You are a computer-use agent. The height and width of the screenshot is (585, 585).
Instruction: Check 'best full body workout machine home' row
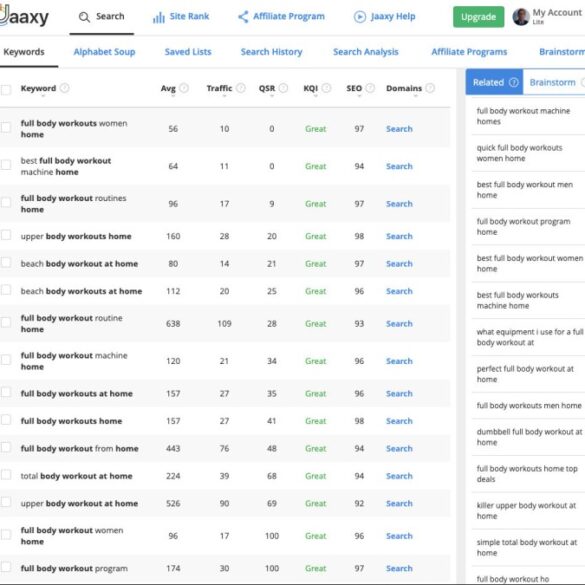(6, 165)
